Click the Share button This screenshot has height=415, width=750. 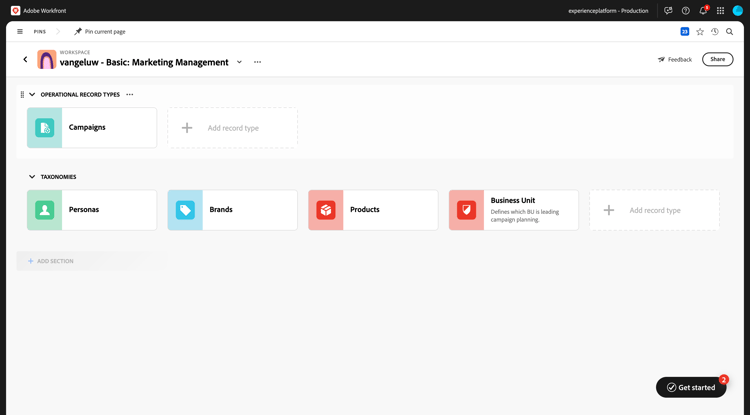click(717, 59)
